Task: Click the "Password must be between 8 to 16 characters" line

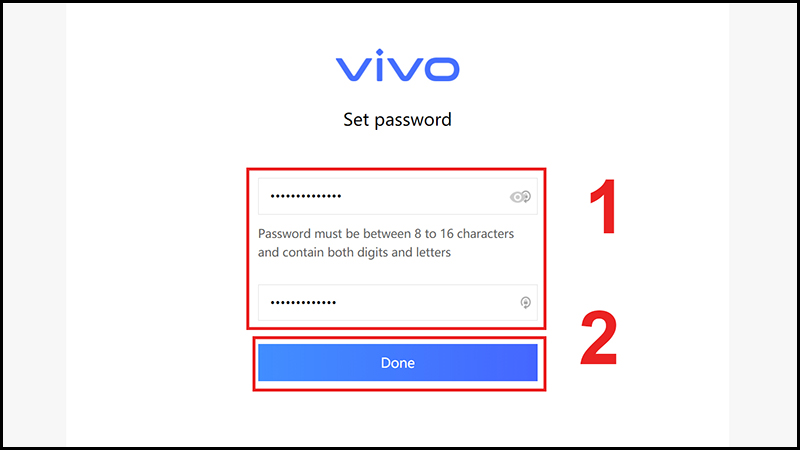Action: pyautogui.click(x=386, y=234)
